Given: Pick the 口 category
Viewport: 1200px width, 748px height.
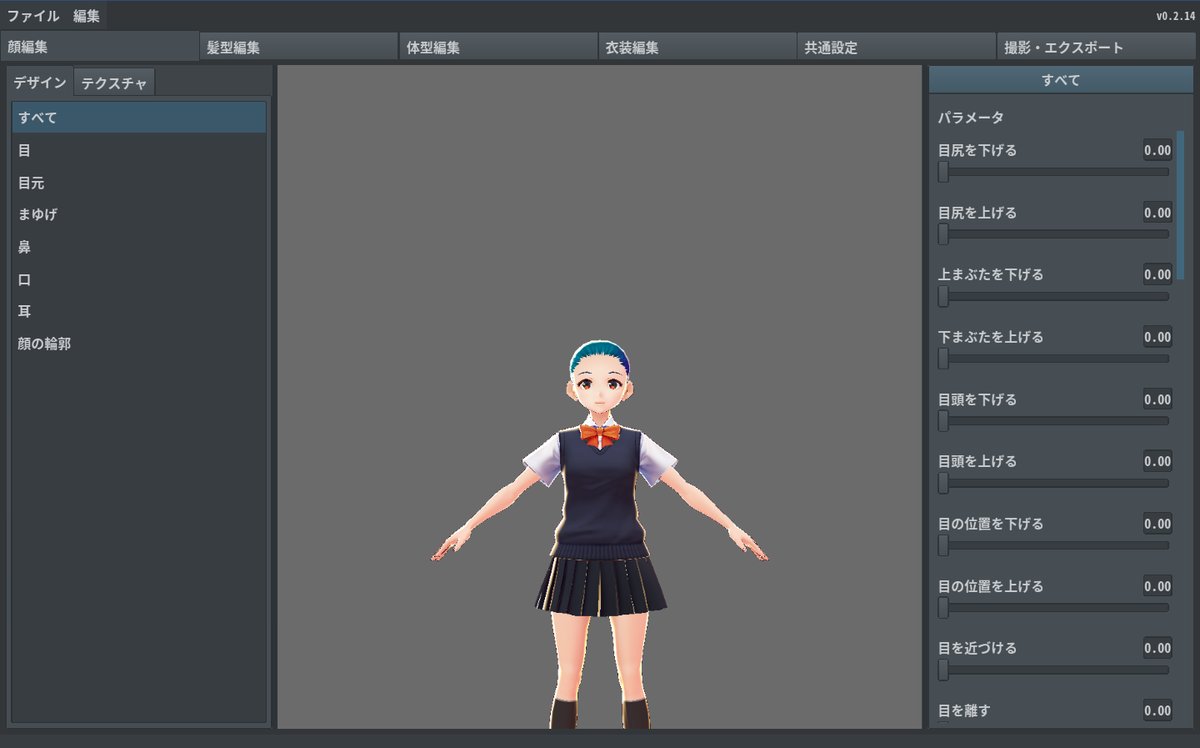Looking at the screenshot, I should click(25, 279).
